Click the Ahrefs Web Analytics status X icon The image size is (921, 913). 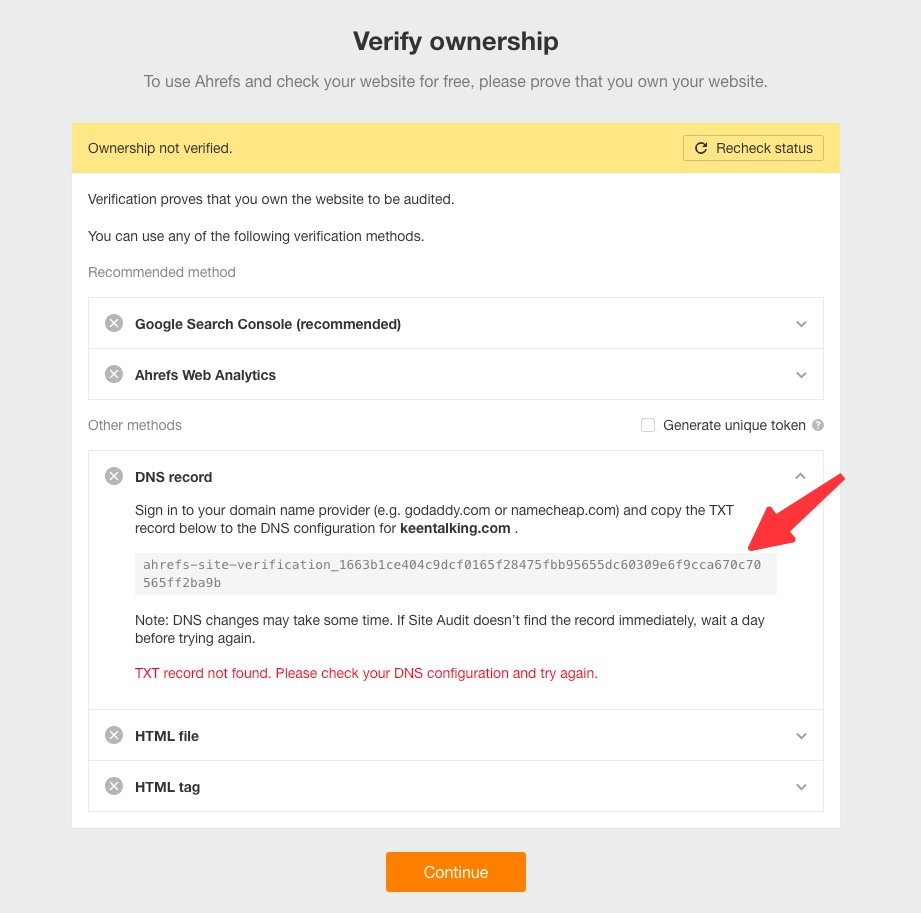pyautogui.click(x=114, y=374)
